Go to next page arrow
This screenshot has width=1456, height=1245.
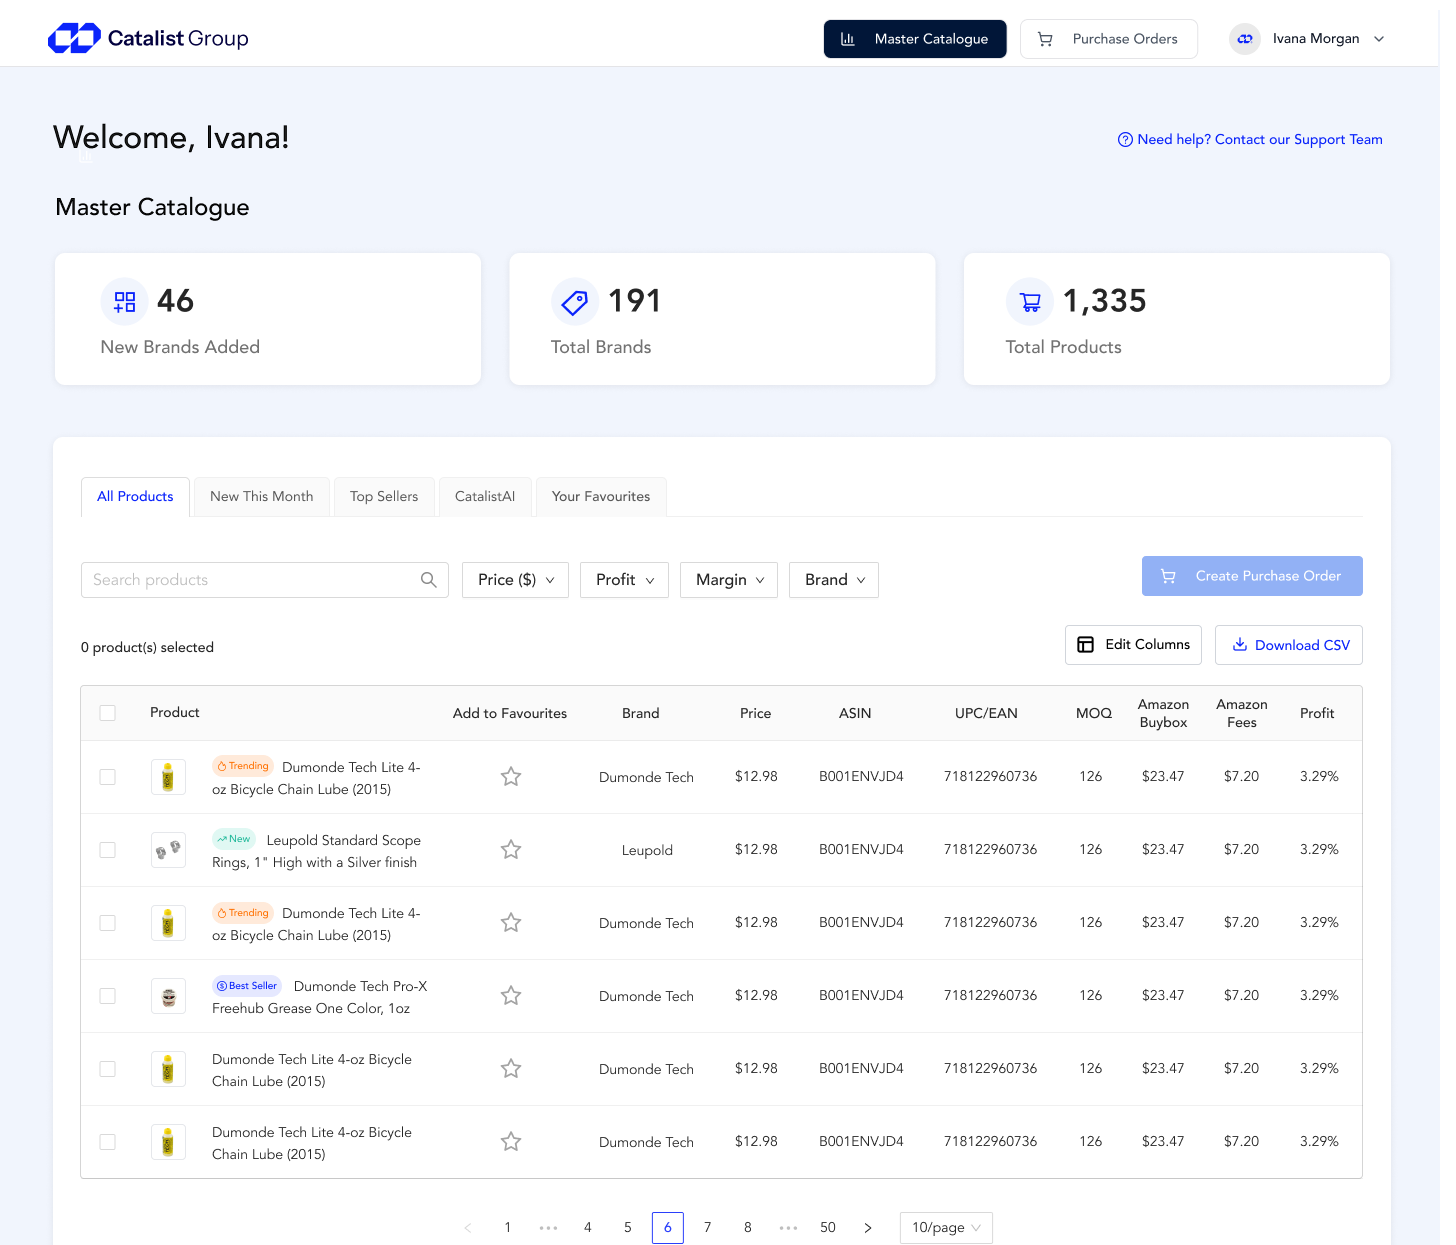coord(868,1227)
